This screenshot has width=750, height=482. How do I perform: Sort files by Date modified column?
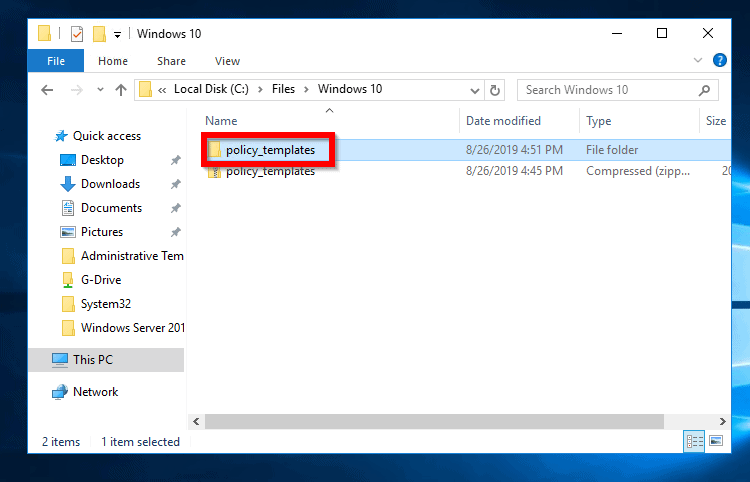(x=503, y=121)
